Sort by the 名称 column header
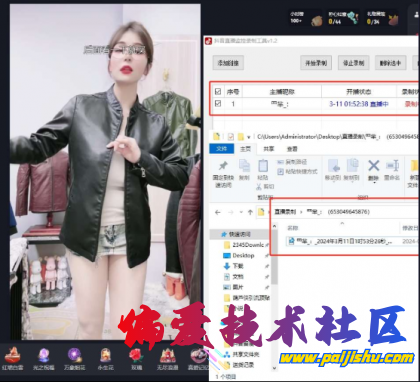The width and height of the screenshot is (420, 382). click(x=293, y=228)
